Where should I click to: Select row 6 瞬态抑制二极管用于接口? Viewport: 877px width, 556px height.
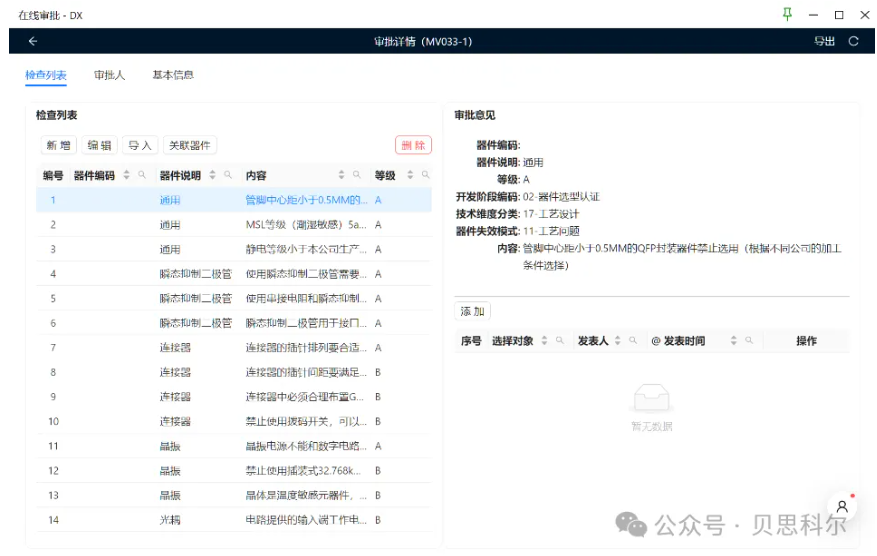click(x=234, y=323)
